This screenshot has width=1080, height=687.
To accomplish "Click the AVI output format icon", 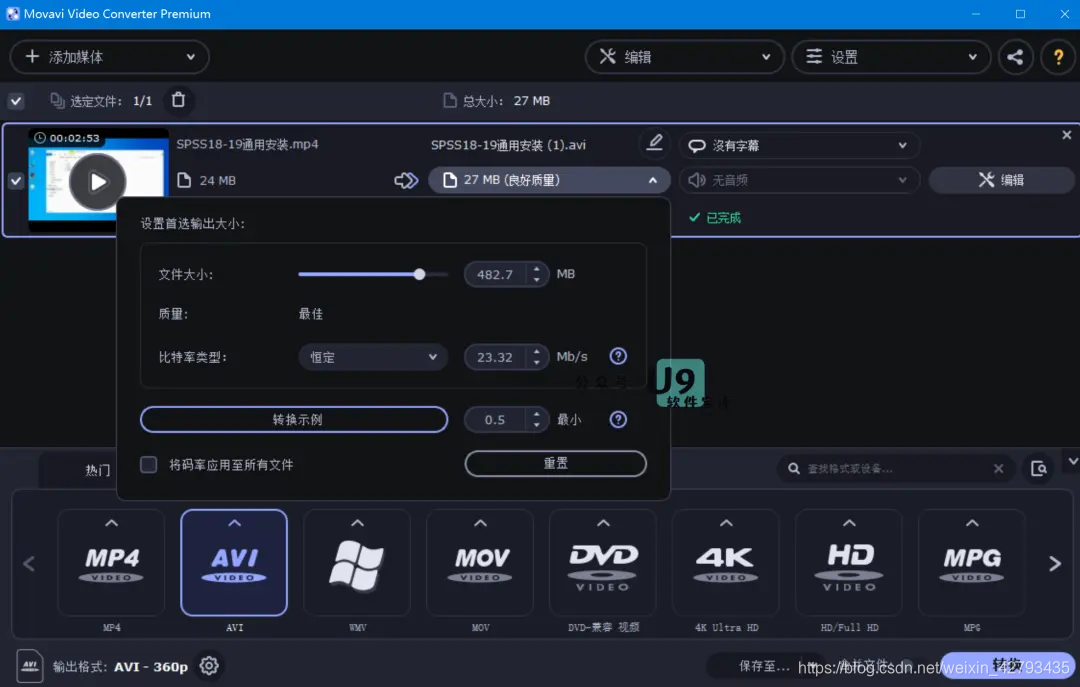I will tap(30, 666).
